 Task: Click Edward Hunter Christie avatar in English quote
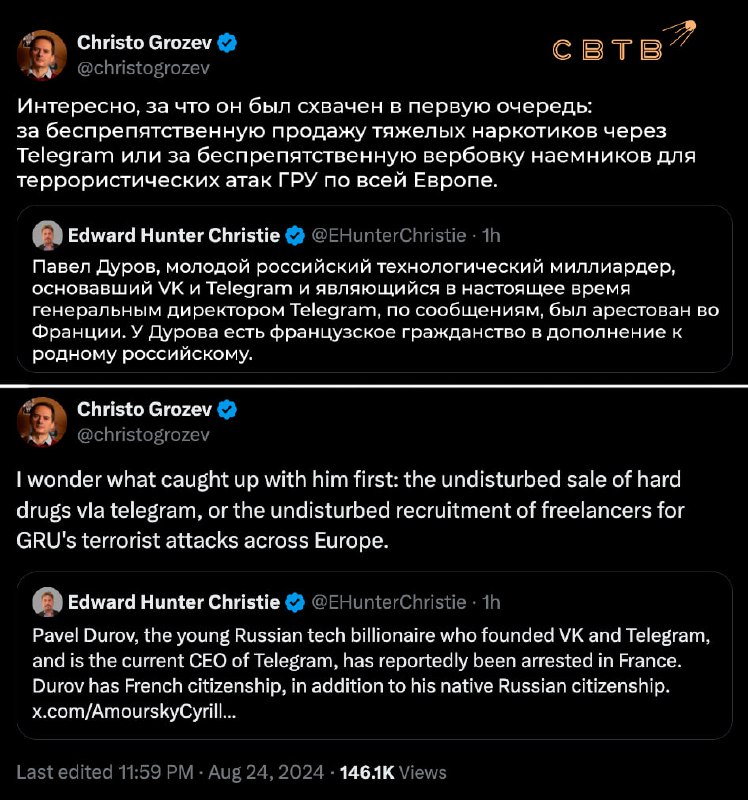[47, 602]
